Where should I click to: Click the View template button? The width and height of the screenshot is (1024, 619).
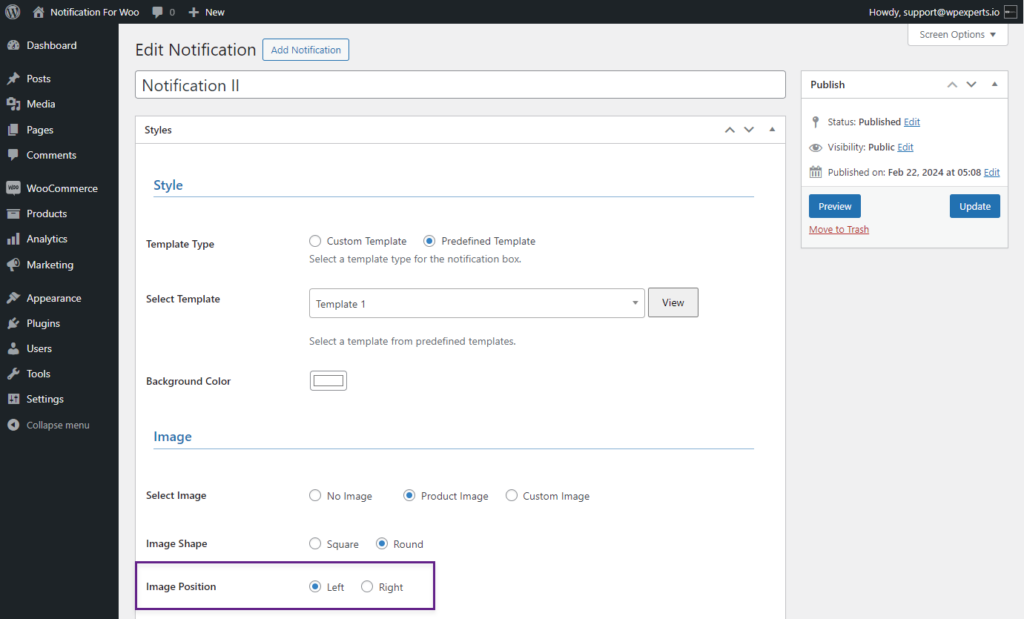coord(673,302)
